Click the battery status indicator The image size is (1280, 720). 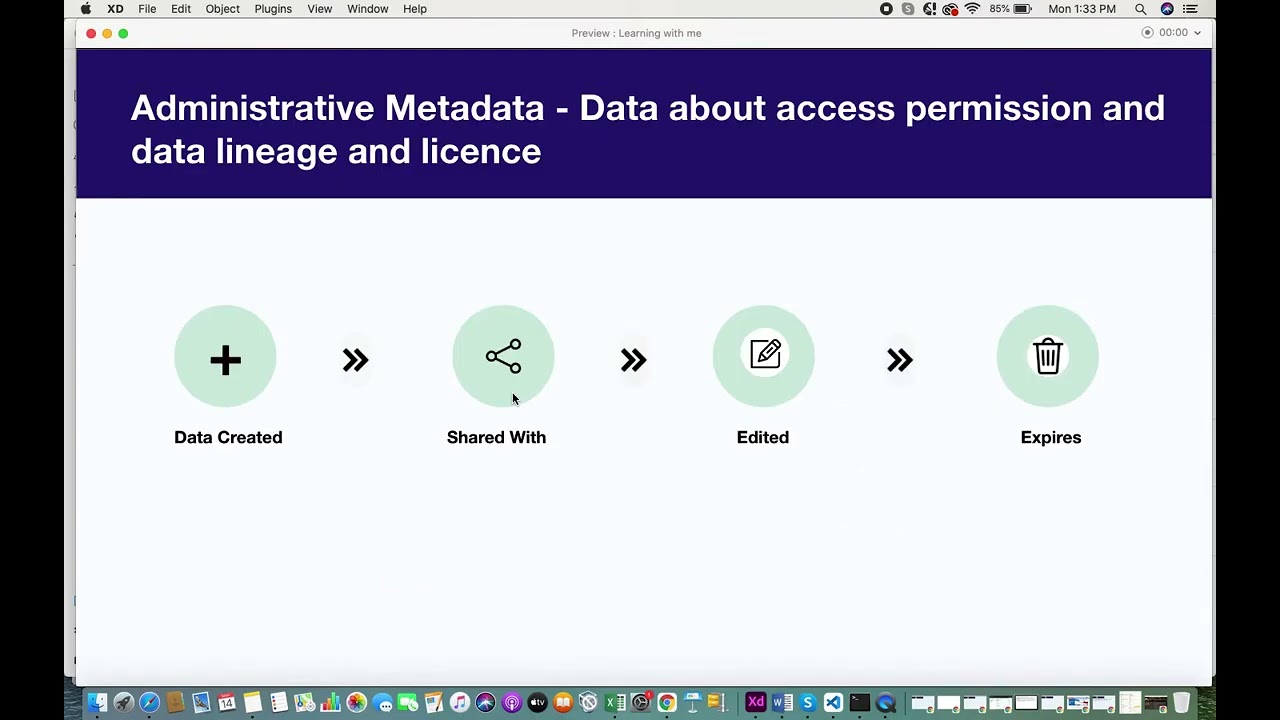(1010, 9)
